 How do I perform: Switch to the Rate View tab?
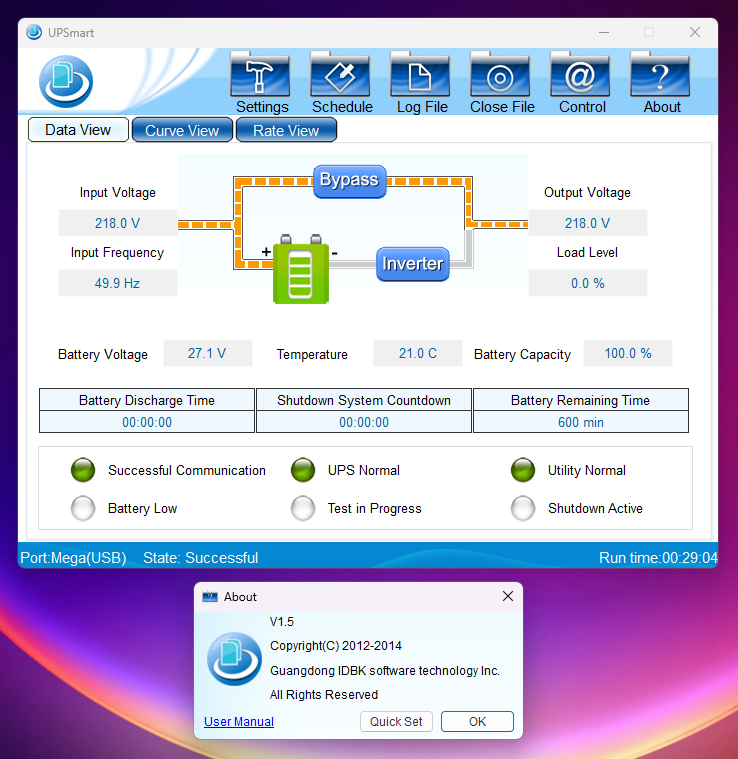[x=286, y=130]
